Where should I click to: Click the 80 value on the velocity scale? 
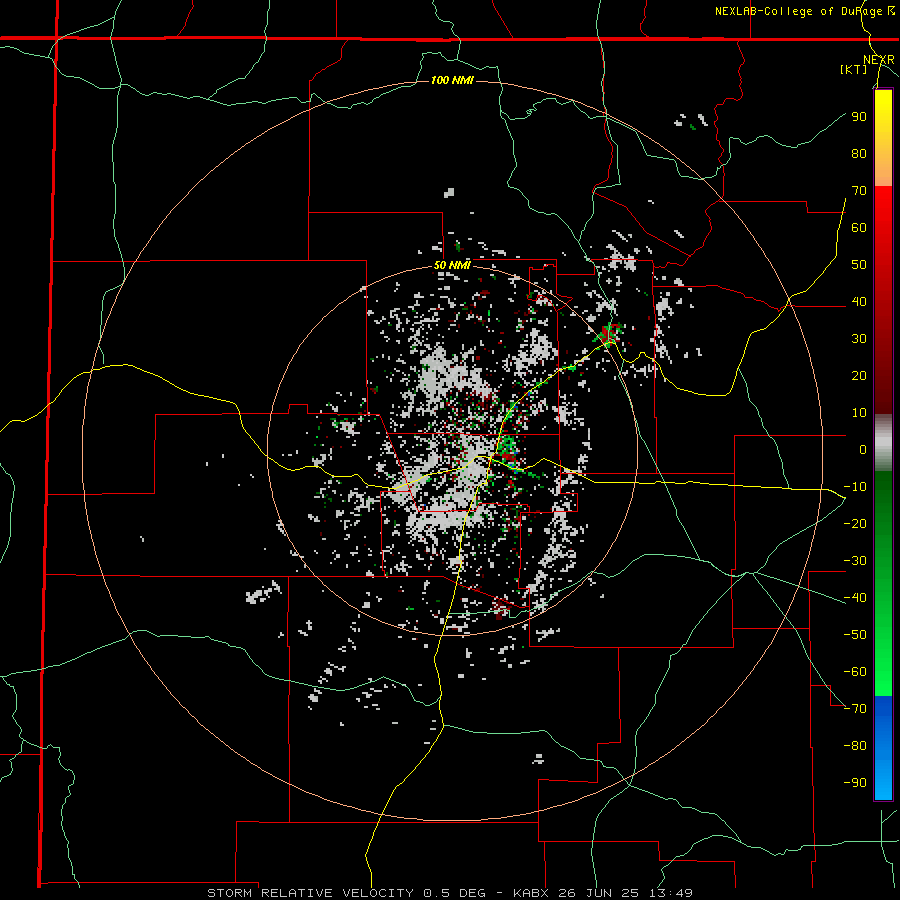859,153
